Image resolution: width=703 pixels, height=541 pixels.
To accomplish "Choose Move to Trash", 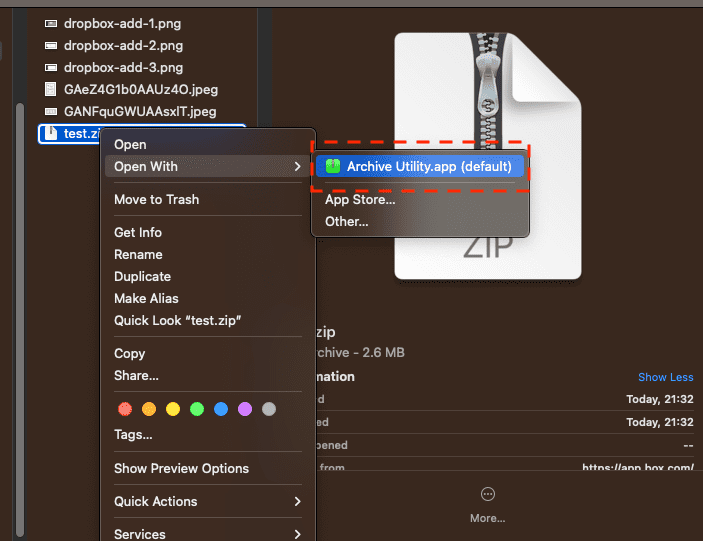I will [x=208, y=199].
